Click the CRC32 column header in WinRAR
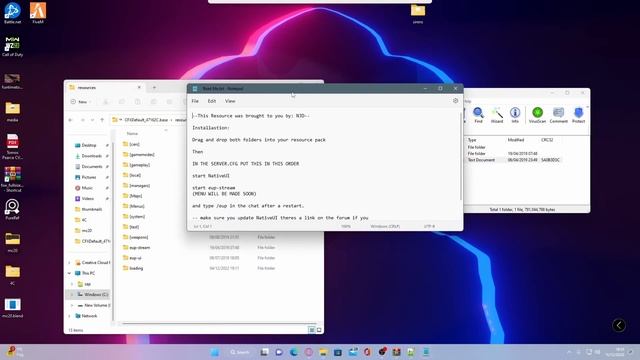640x360 pixels. coord(547,140)
